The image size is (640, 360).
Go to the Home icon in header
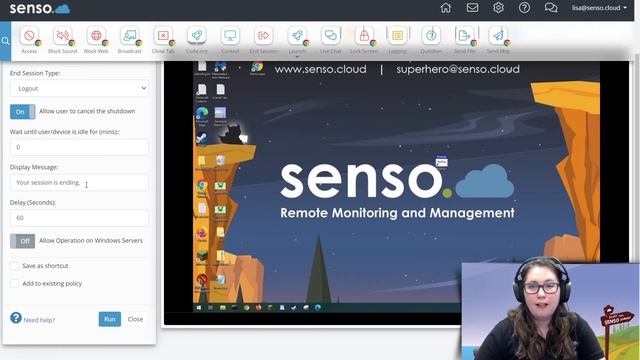point(445,8)
